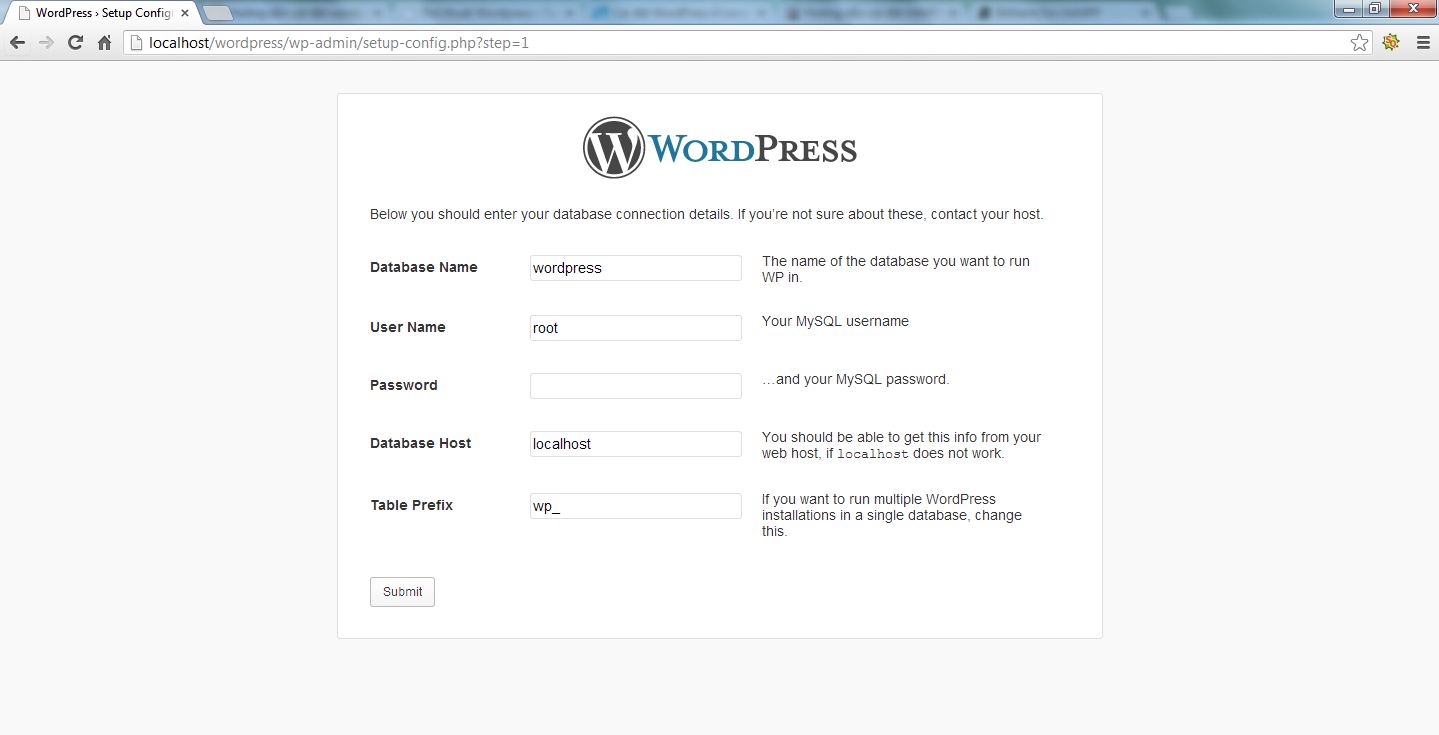
Task: Bookmark this page with the star icon
Action: 1359,43
